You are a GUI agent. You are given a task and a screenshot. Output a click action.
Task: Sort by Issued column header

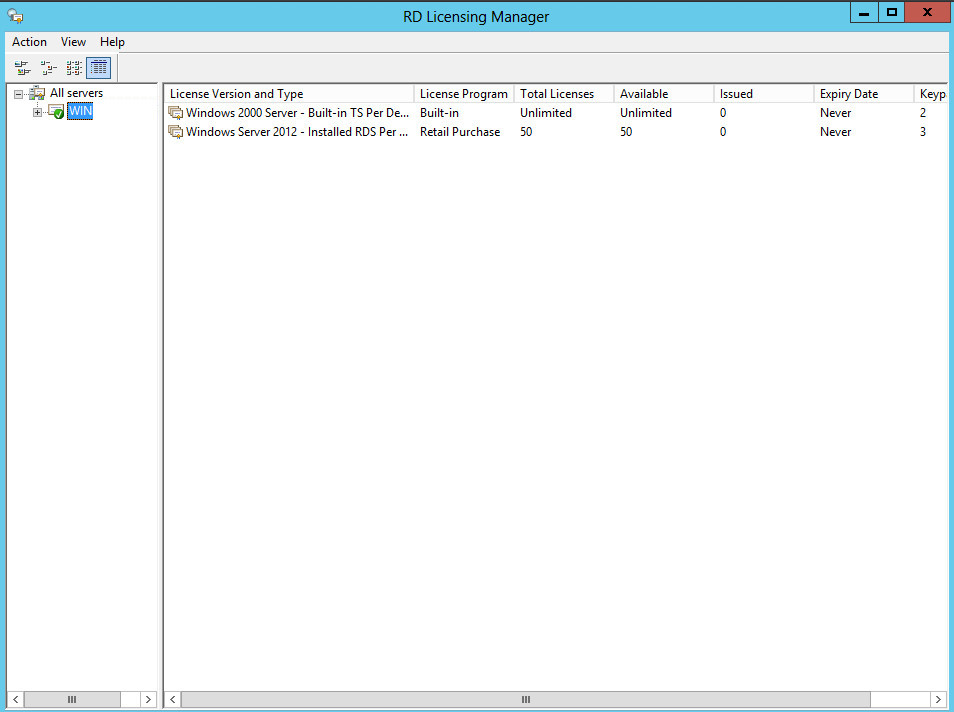point(764,94)
